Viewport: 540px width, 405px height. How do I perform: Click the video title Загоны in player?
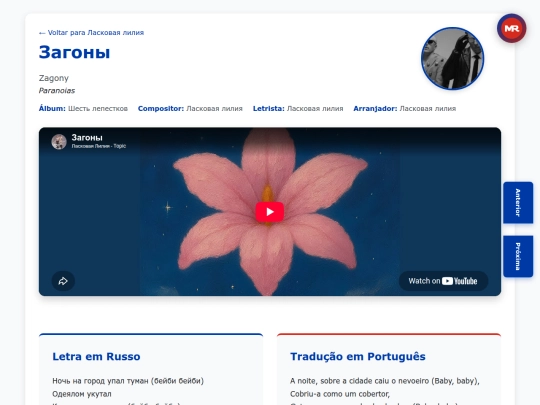87,138
